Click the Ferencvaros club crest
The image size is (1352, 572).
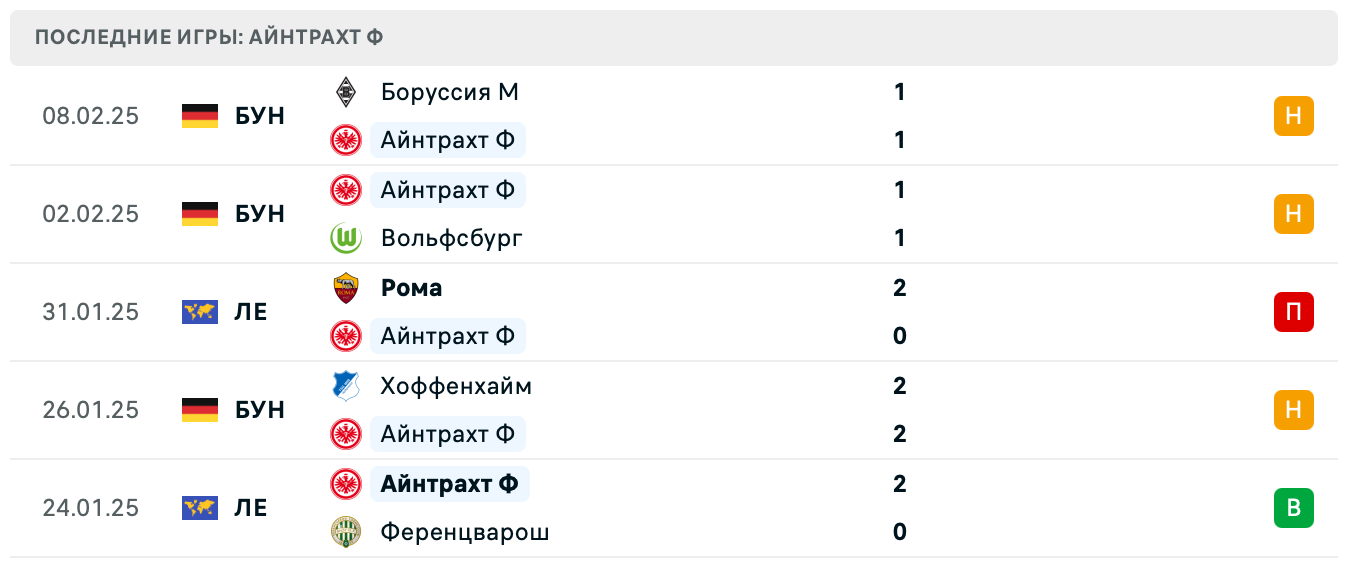pos(346,532)
